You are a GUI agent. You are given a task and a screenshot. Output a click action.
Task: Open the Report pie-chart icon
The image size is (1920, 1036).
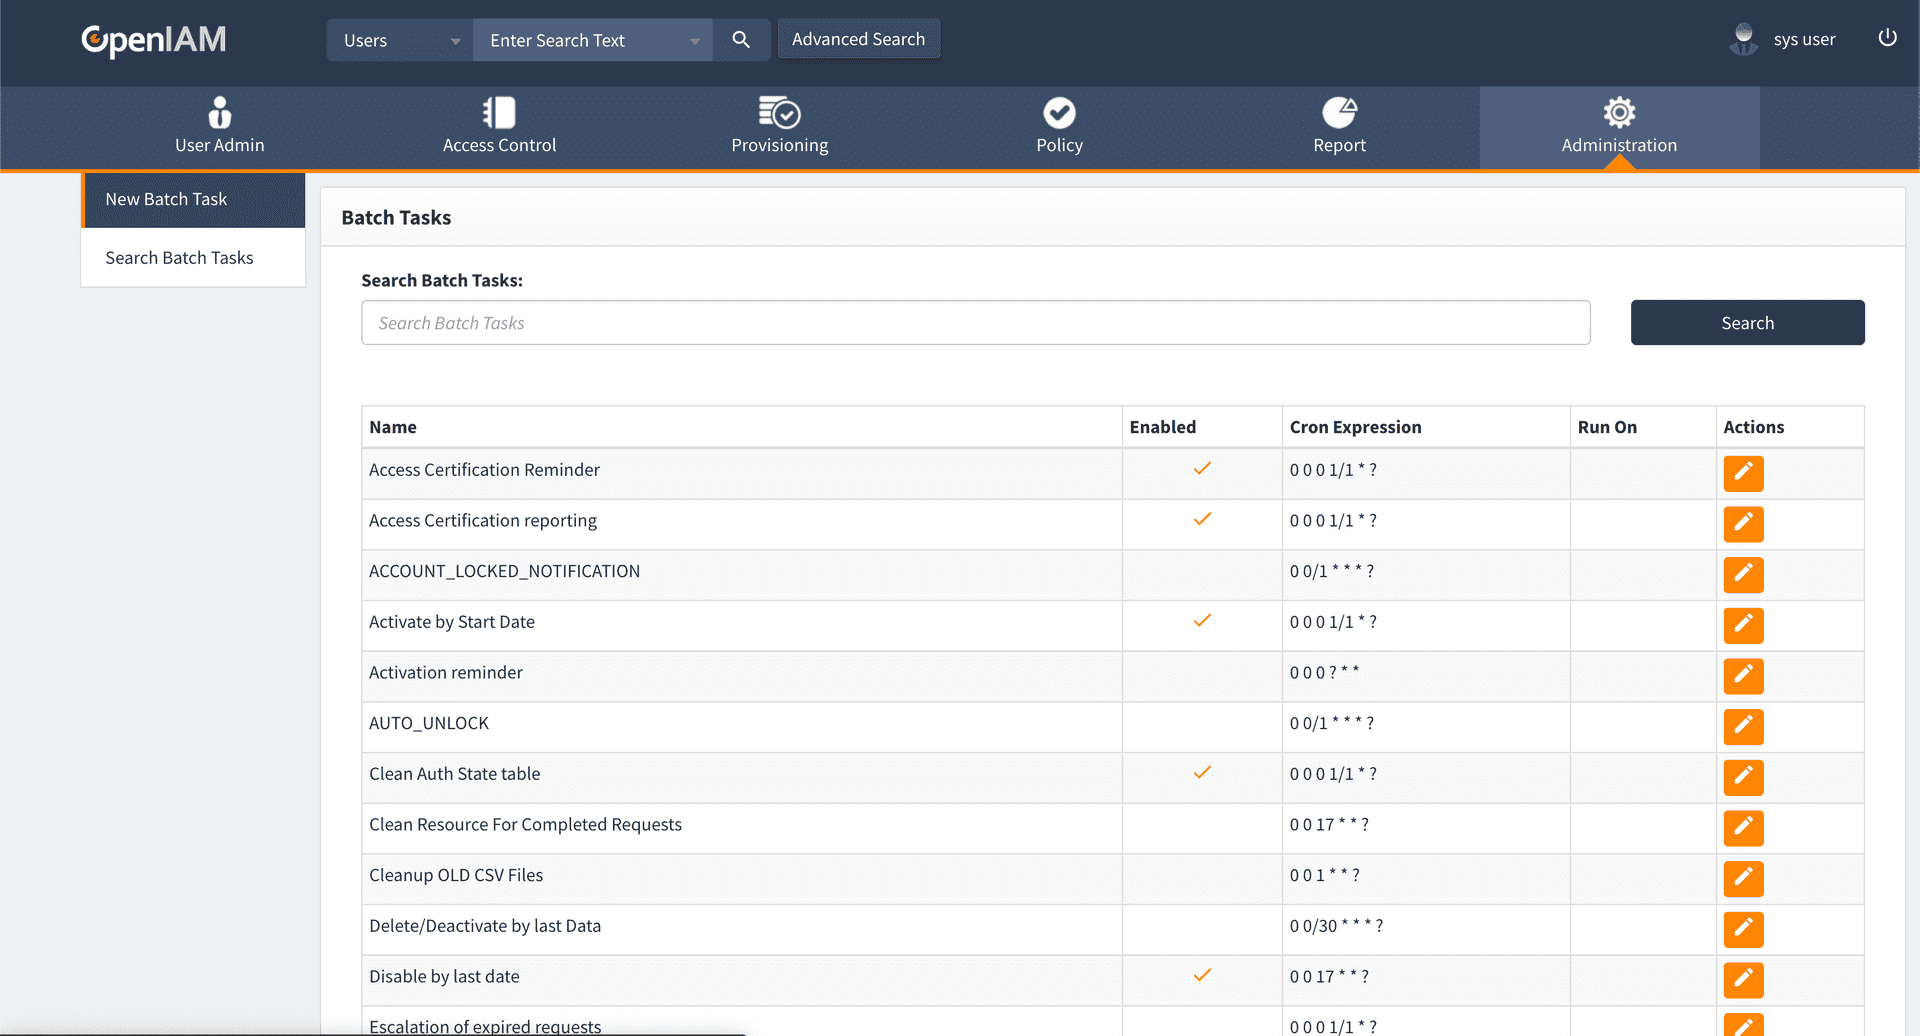click(x=1339, y=112)
